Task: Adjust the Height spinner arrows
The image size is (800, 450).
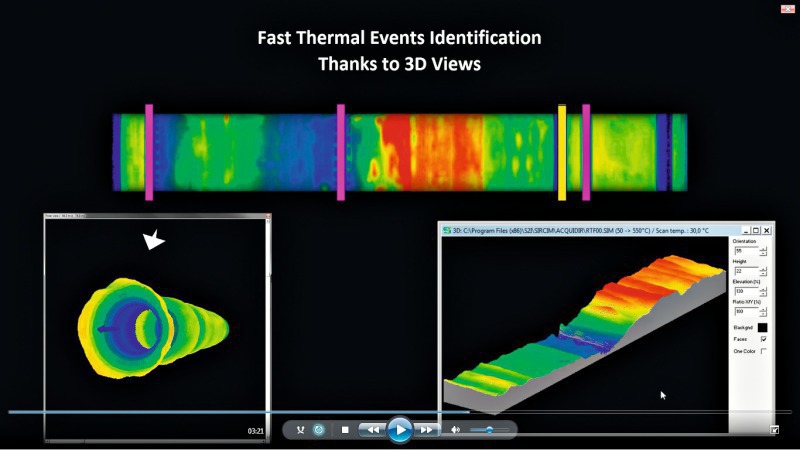Action: [x=764, y=271]
